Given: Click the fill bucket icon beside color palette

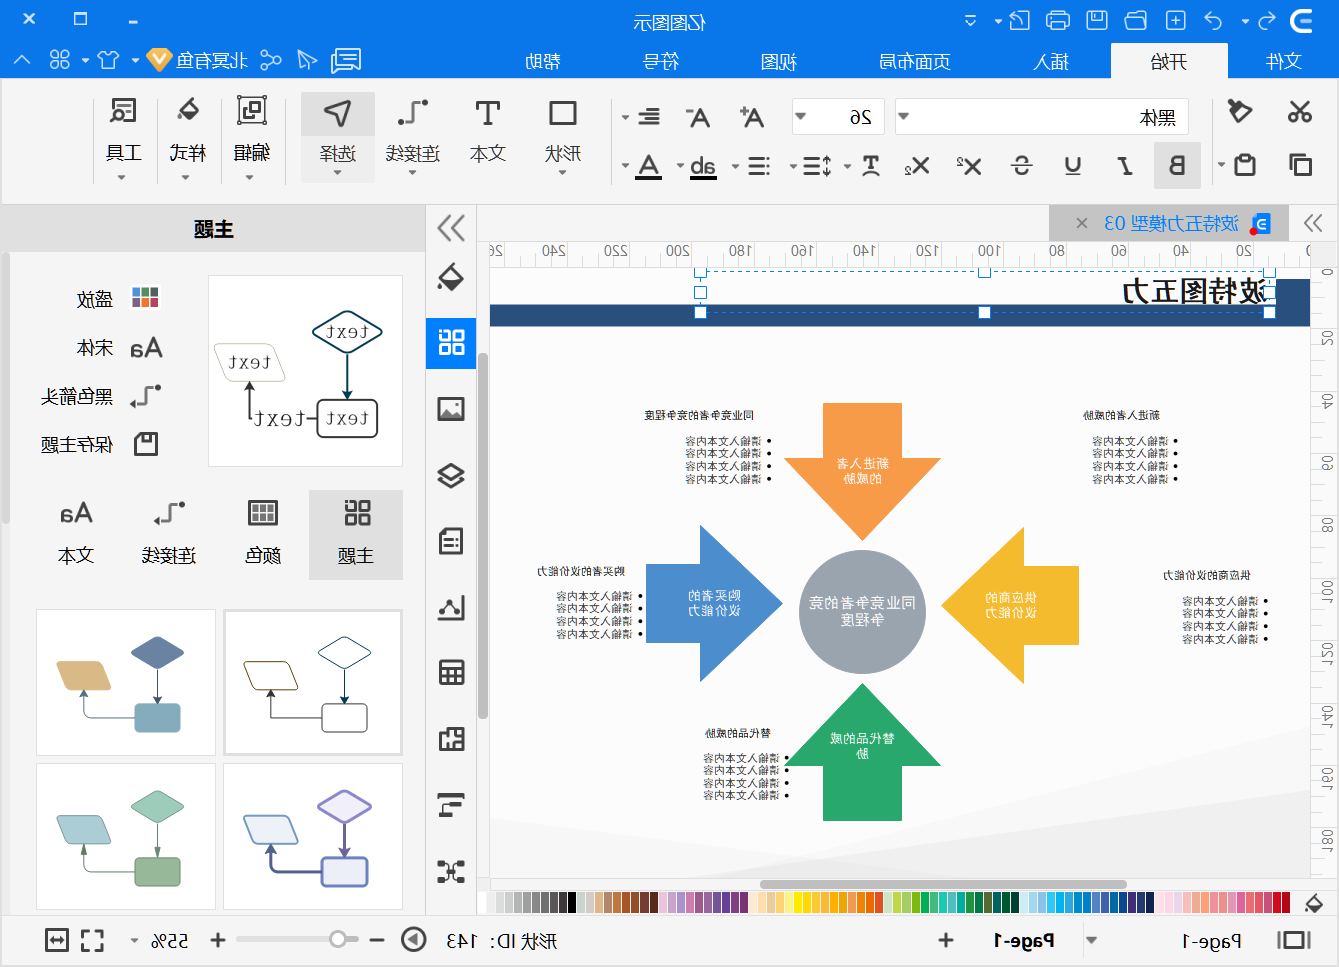Looking at the screenshot, I should point(1315,904).
